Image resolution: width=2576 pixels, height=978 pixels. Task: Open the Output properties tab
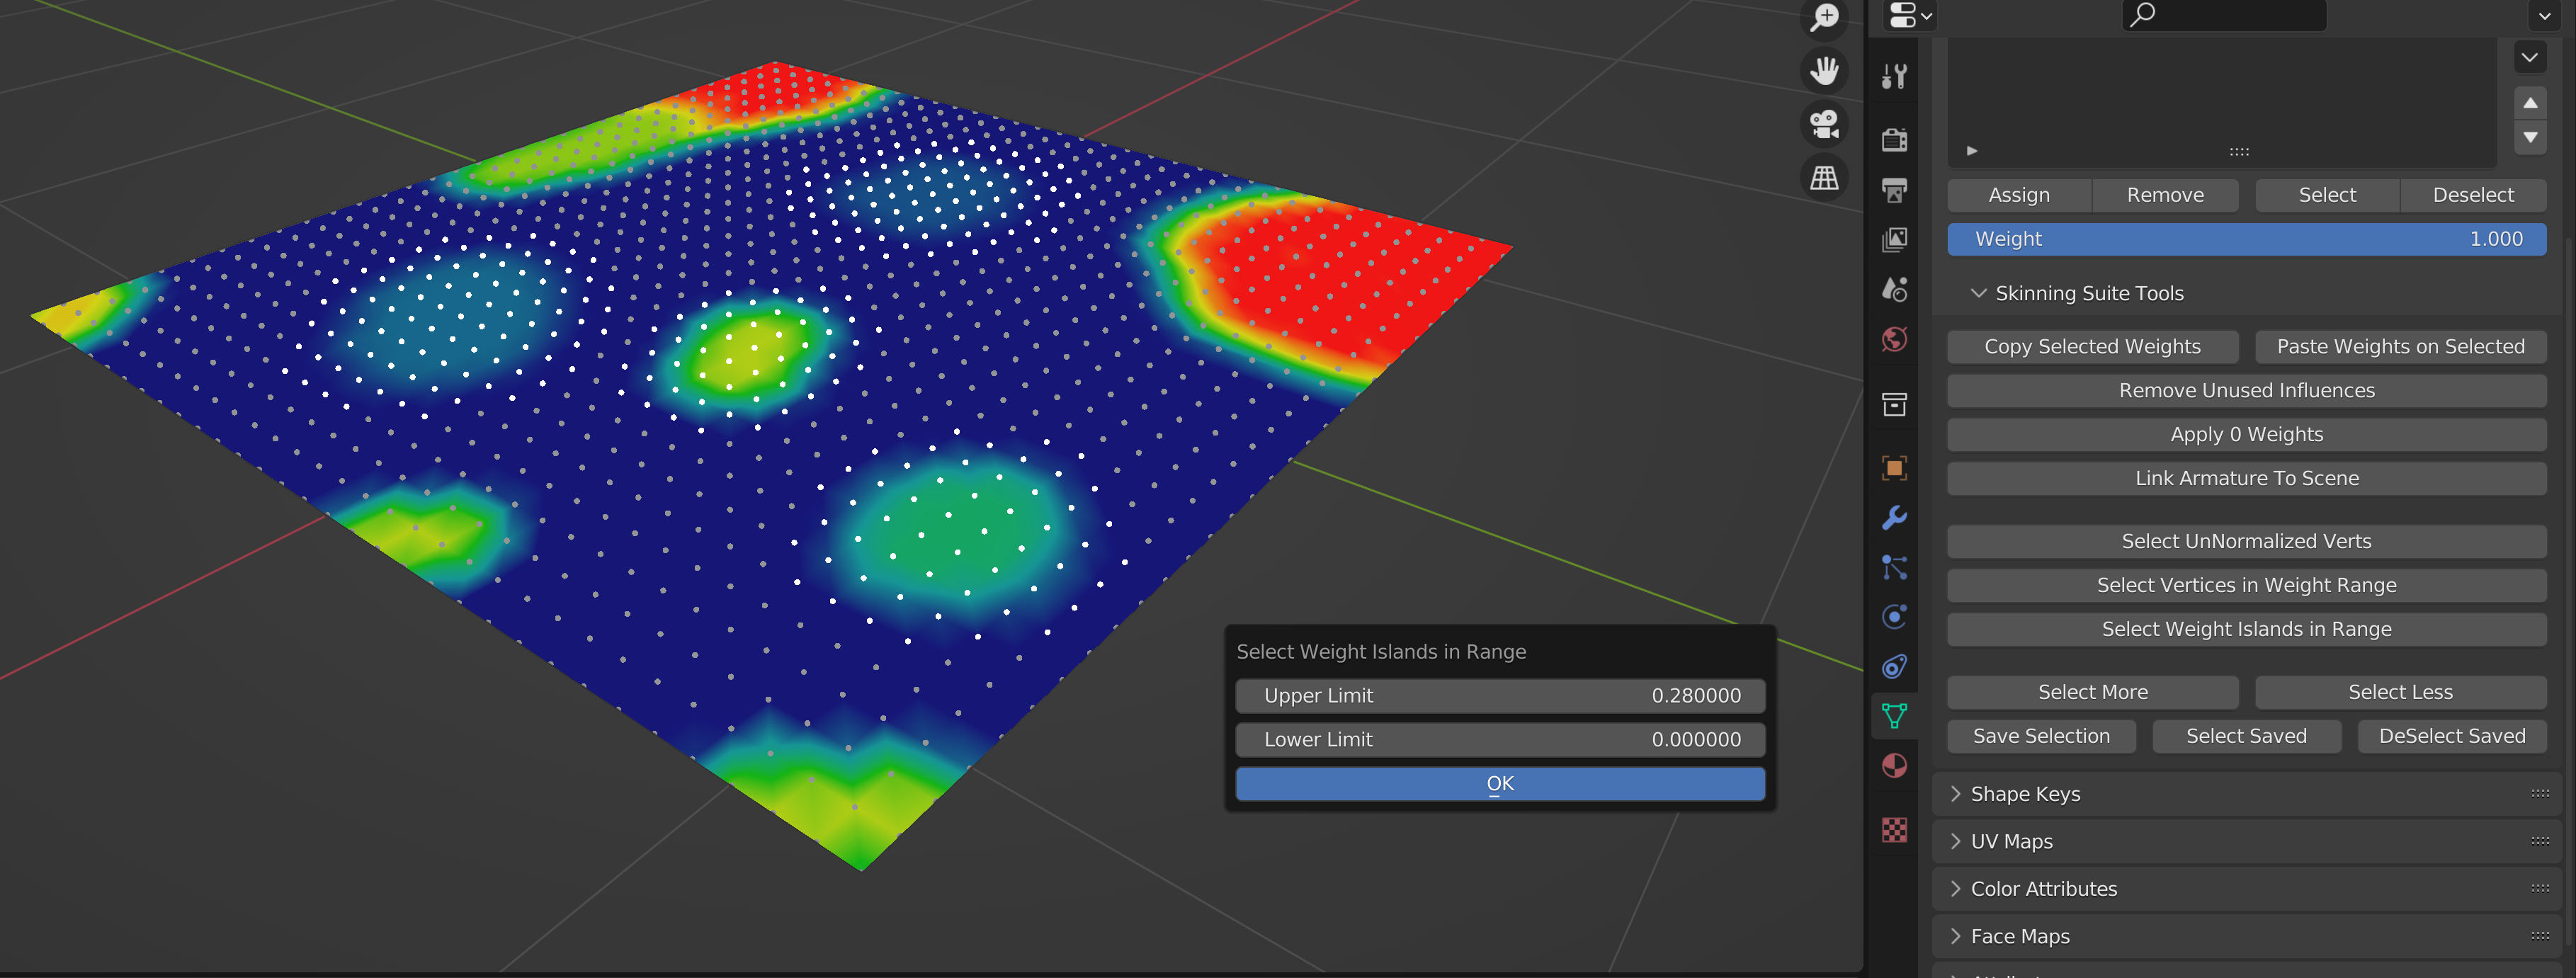pyautogui.click(x=1894, y=190)
